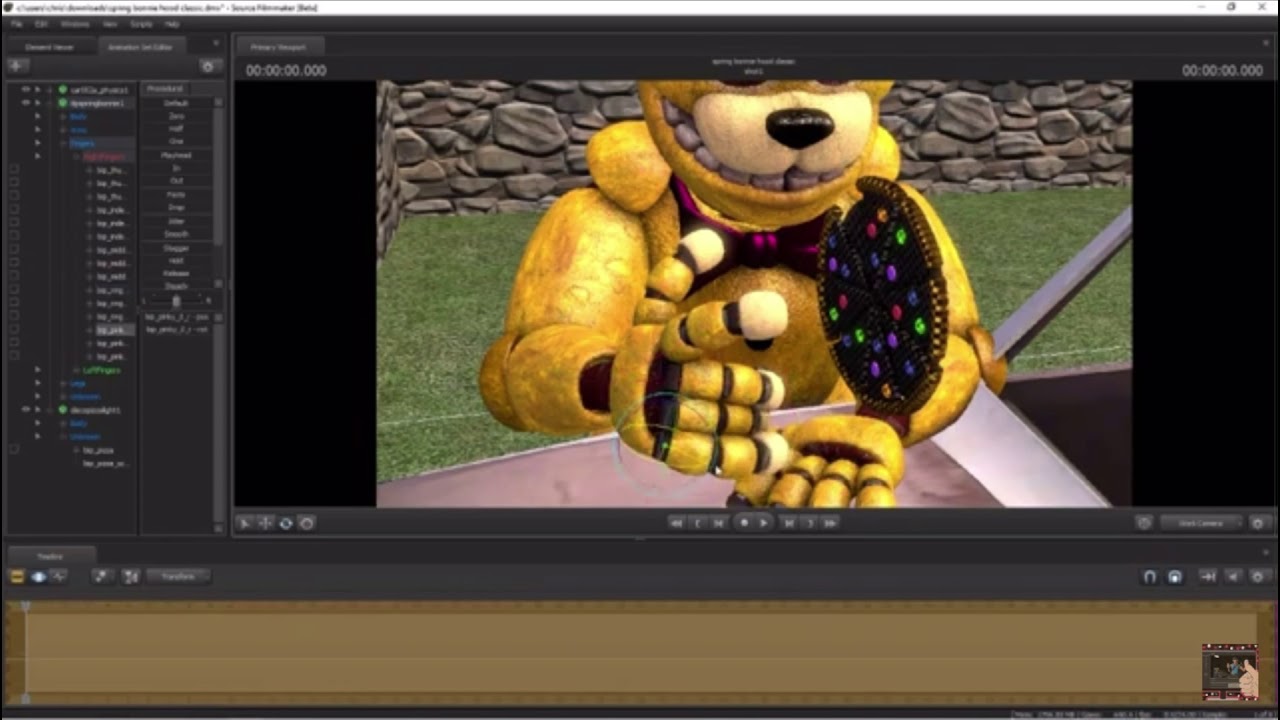Apply the Default procedural preset
The height and width of the screenshot is (720, 1280).
176,103
